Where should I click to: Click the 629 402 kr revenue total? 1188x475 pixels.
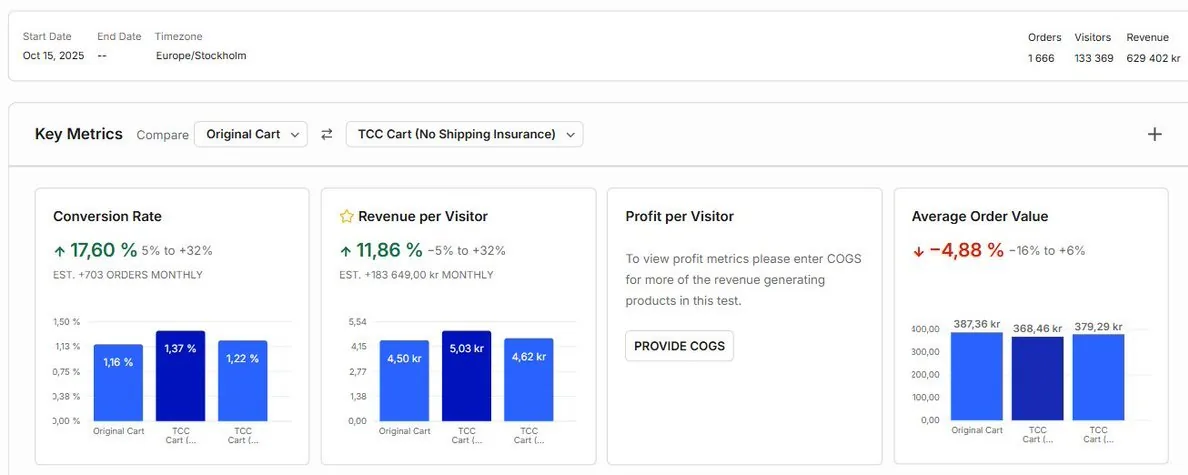click(x=1153, y=58)
